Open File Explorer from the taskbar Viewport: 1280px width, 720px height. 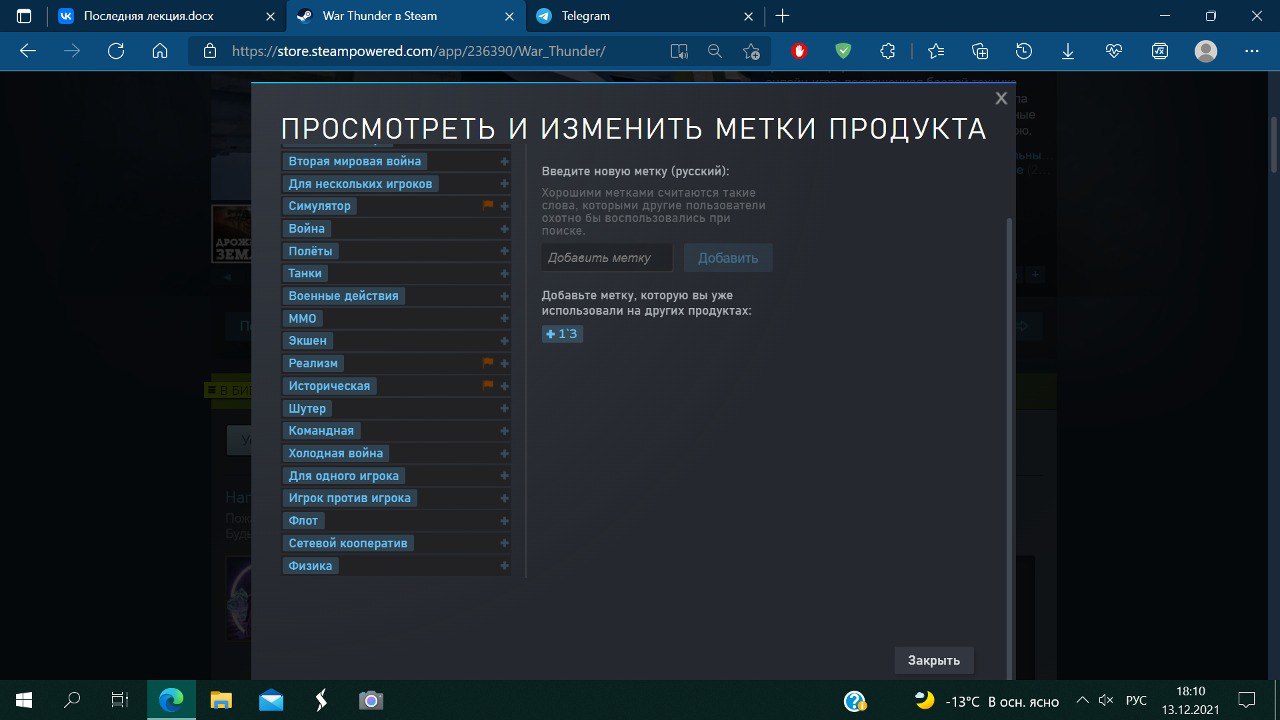coord(220,700)
